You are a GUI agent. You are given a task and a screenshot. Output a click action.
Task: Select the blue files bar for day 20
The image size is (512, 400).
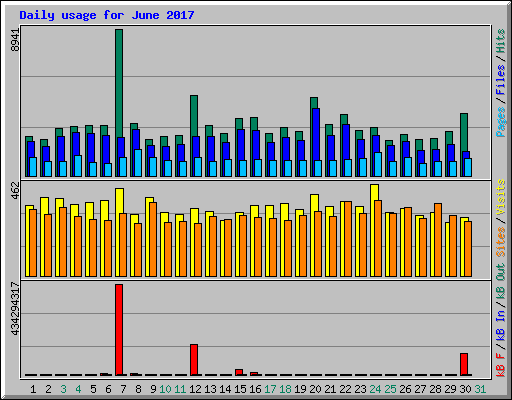[x=316, y=134]
